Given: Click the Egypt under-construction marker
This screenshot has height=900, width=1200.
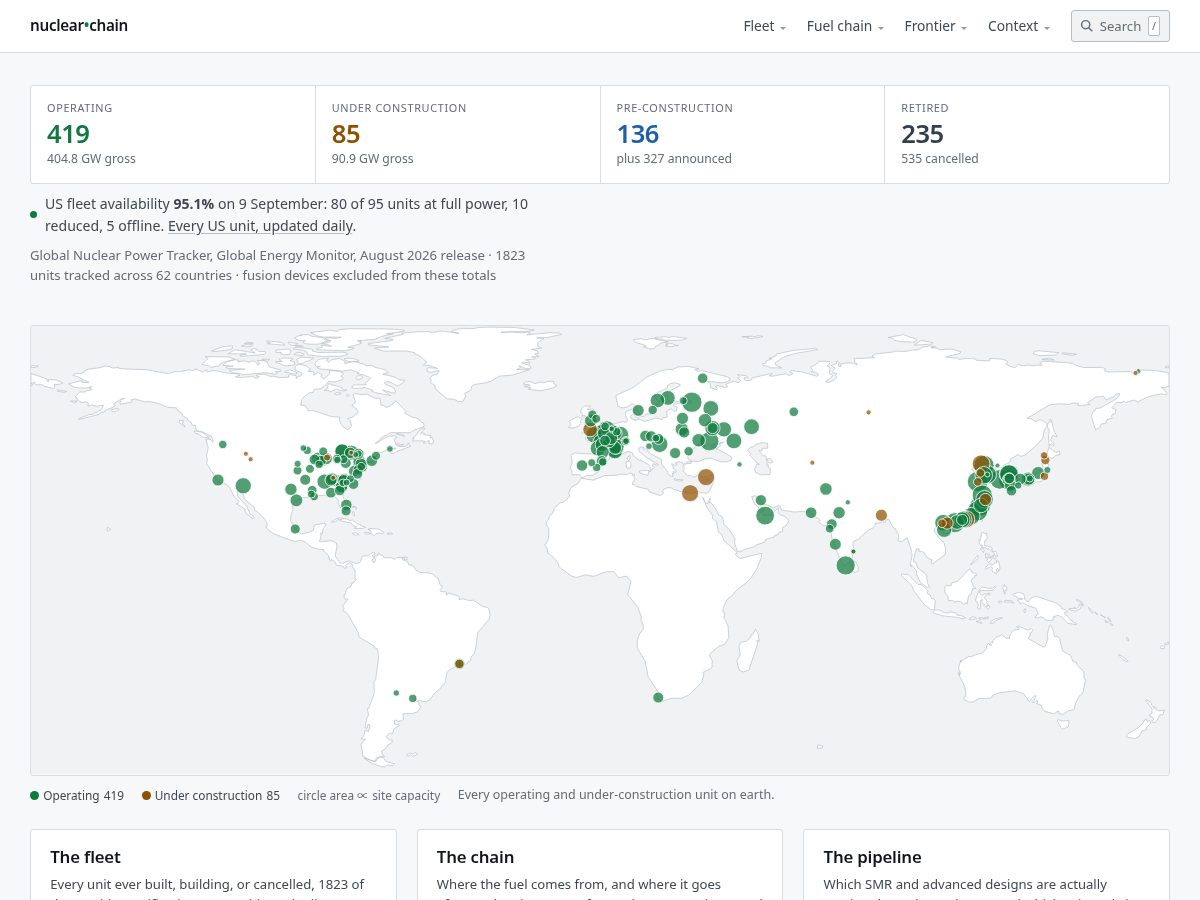Looking at the screenshot, I should click(x=690, y=493).
